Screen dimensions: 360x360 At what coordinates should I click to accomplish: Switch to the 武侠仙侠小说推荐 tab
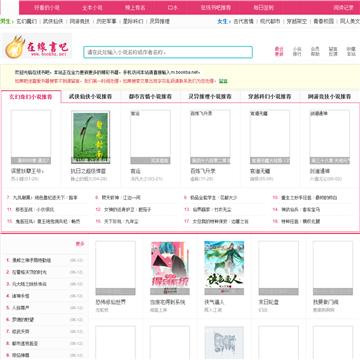(90, 97)
